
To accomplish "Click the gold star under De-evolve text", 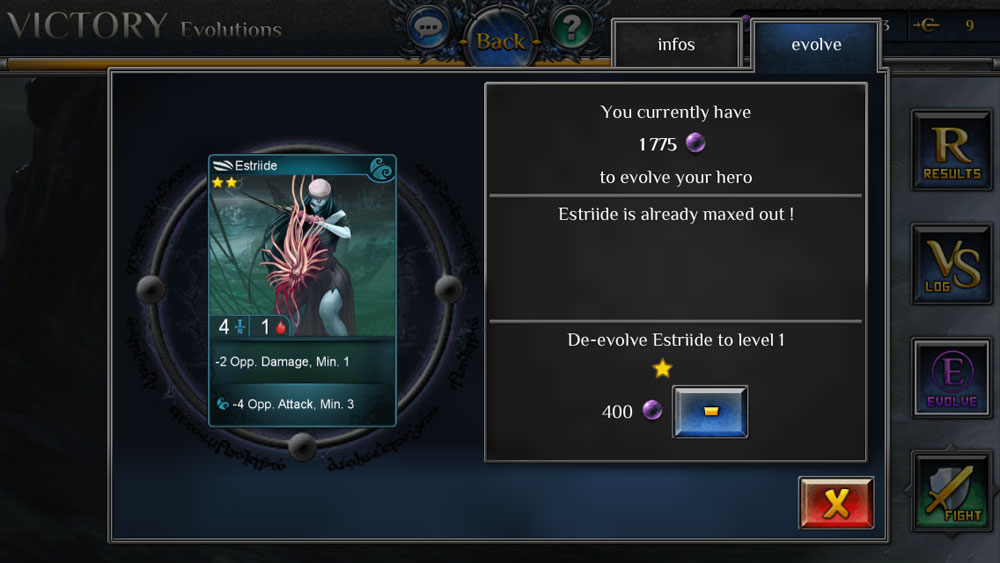I will [663, 368].
